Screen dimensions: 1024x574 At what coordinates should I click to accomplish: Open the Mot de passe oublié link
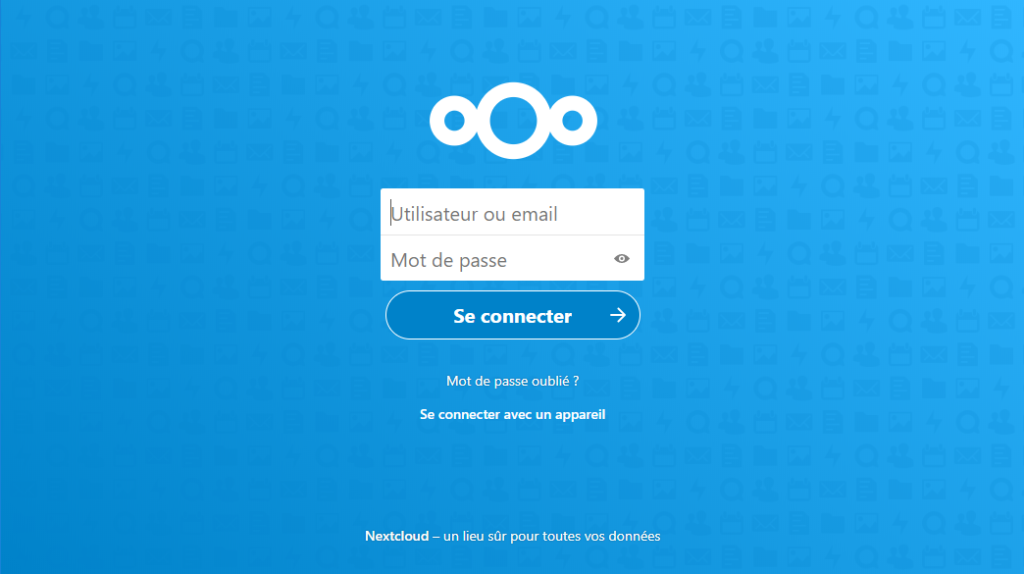pyautogui.click(x=513, y=381)
